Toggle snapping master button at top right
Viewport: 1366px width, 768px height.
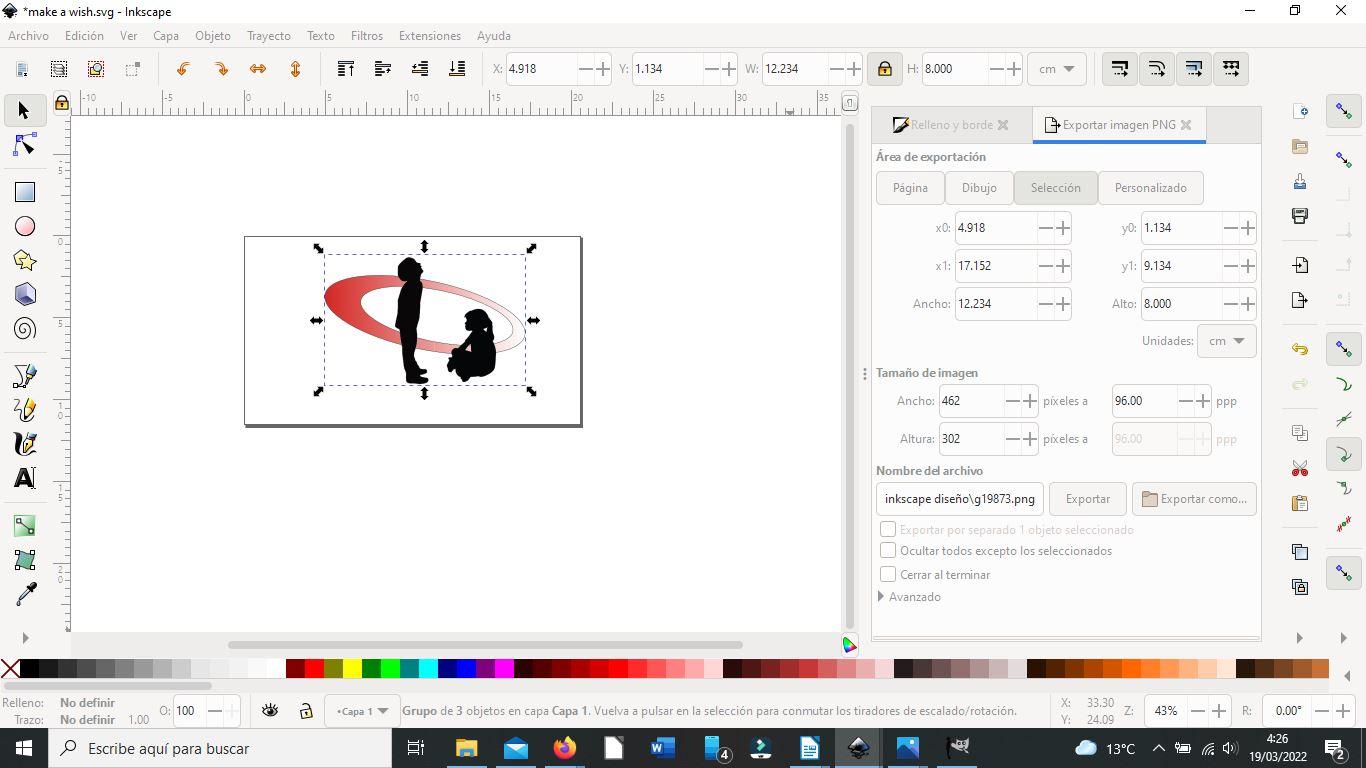click(1345, 111)
